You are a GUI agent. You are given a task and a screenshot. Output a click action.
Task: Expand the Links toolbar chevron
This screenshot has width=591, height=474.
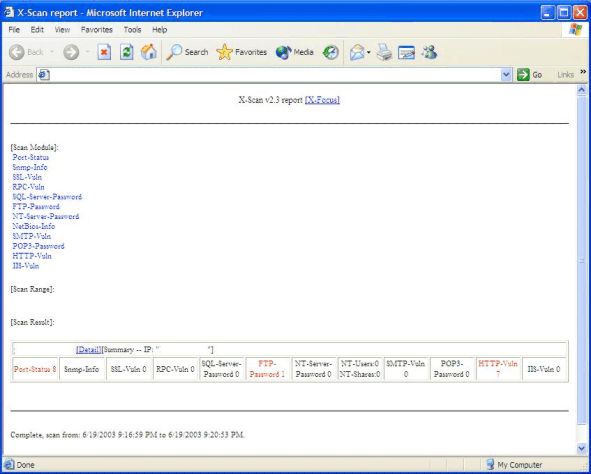pyautogui.click(x=583, y=72)
